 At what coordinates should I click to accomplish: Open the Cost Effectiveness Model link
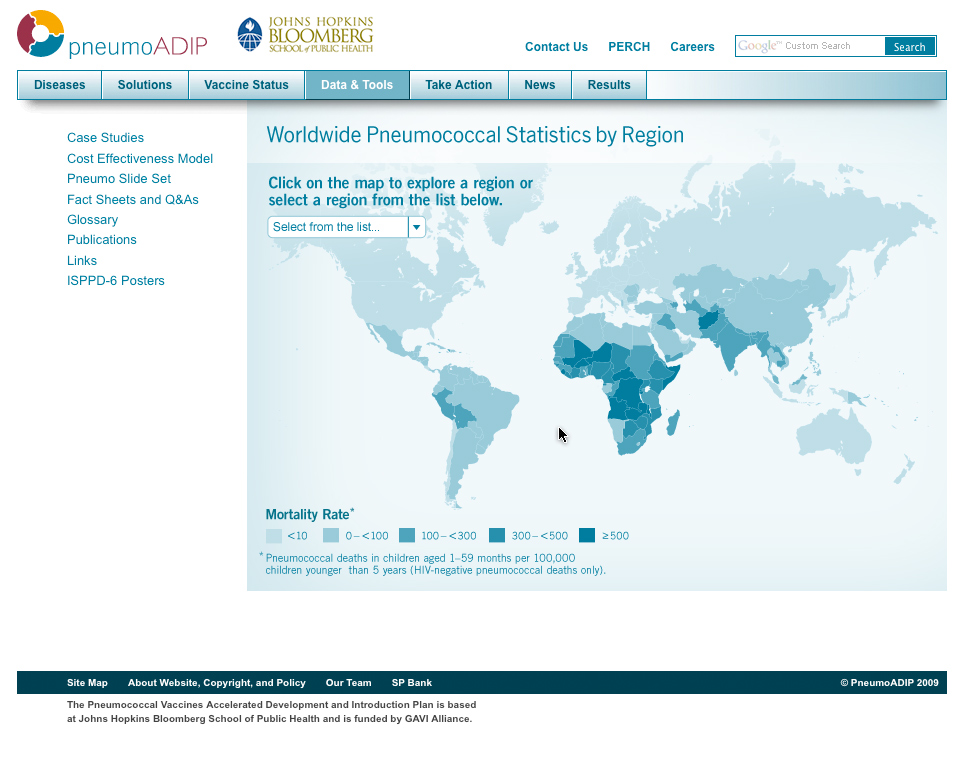click(x=140, y=159)
